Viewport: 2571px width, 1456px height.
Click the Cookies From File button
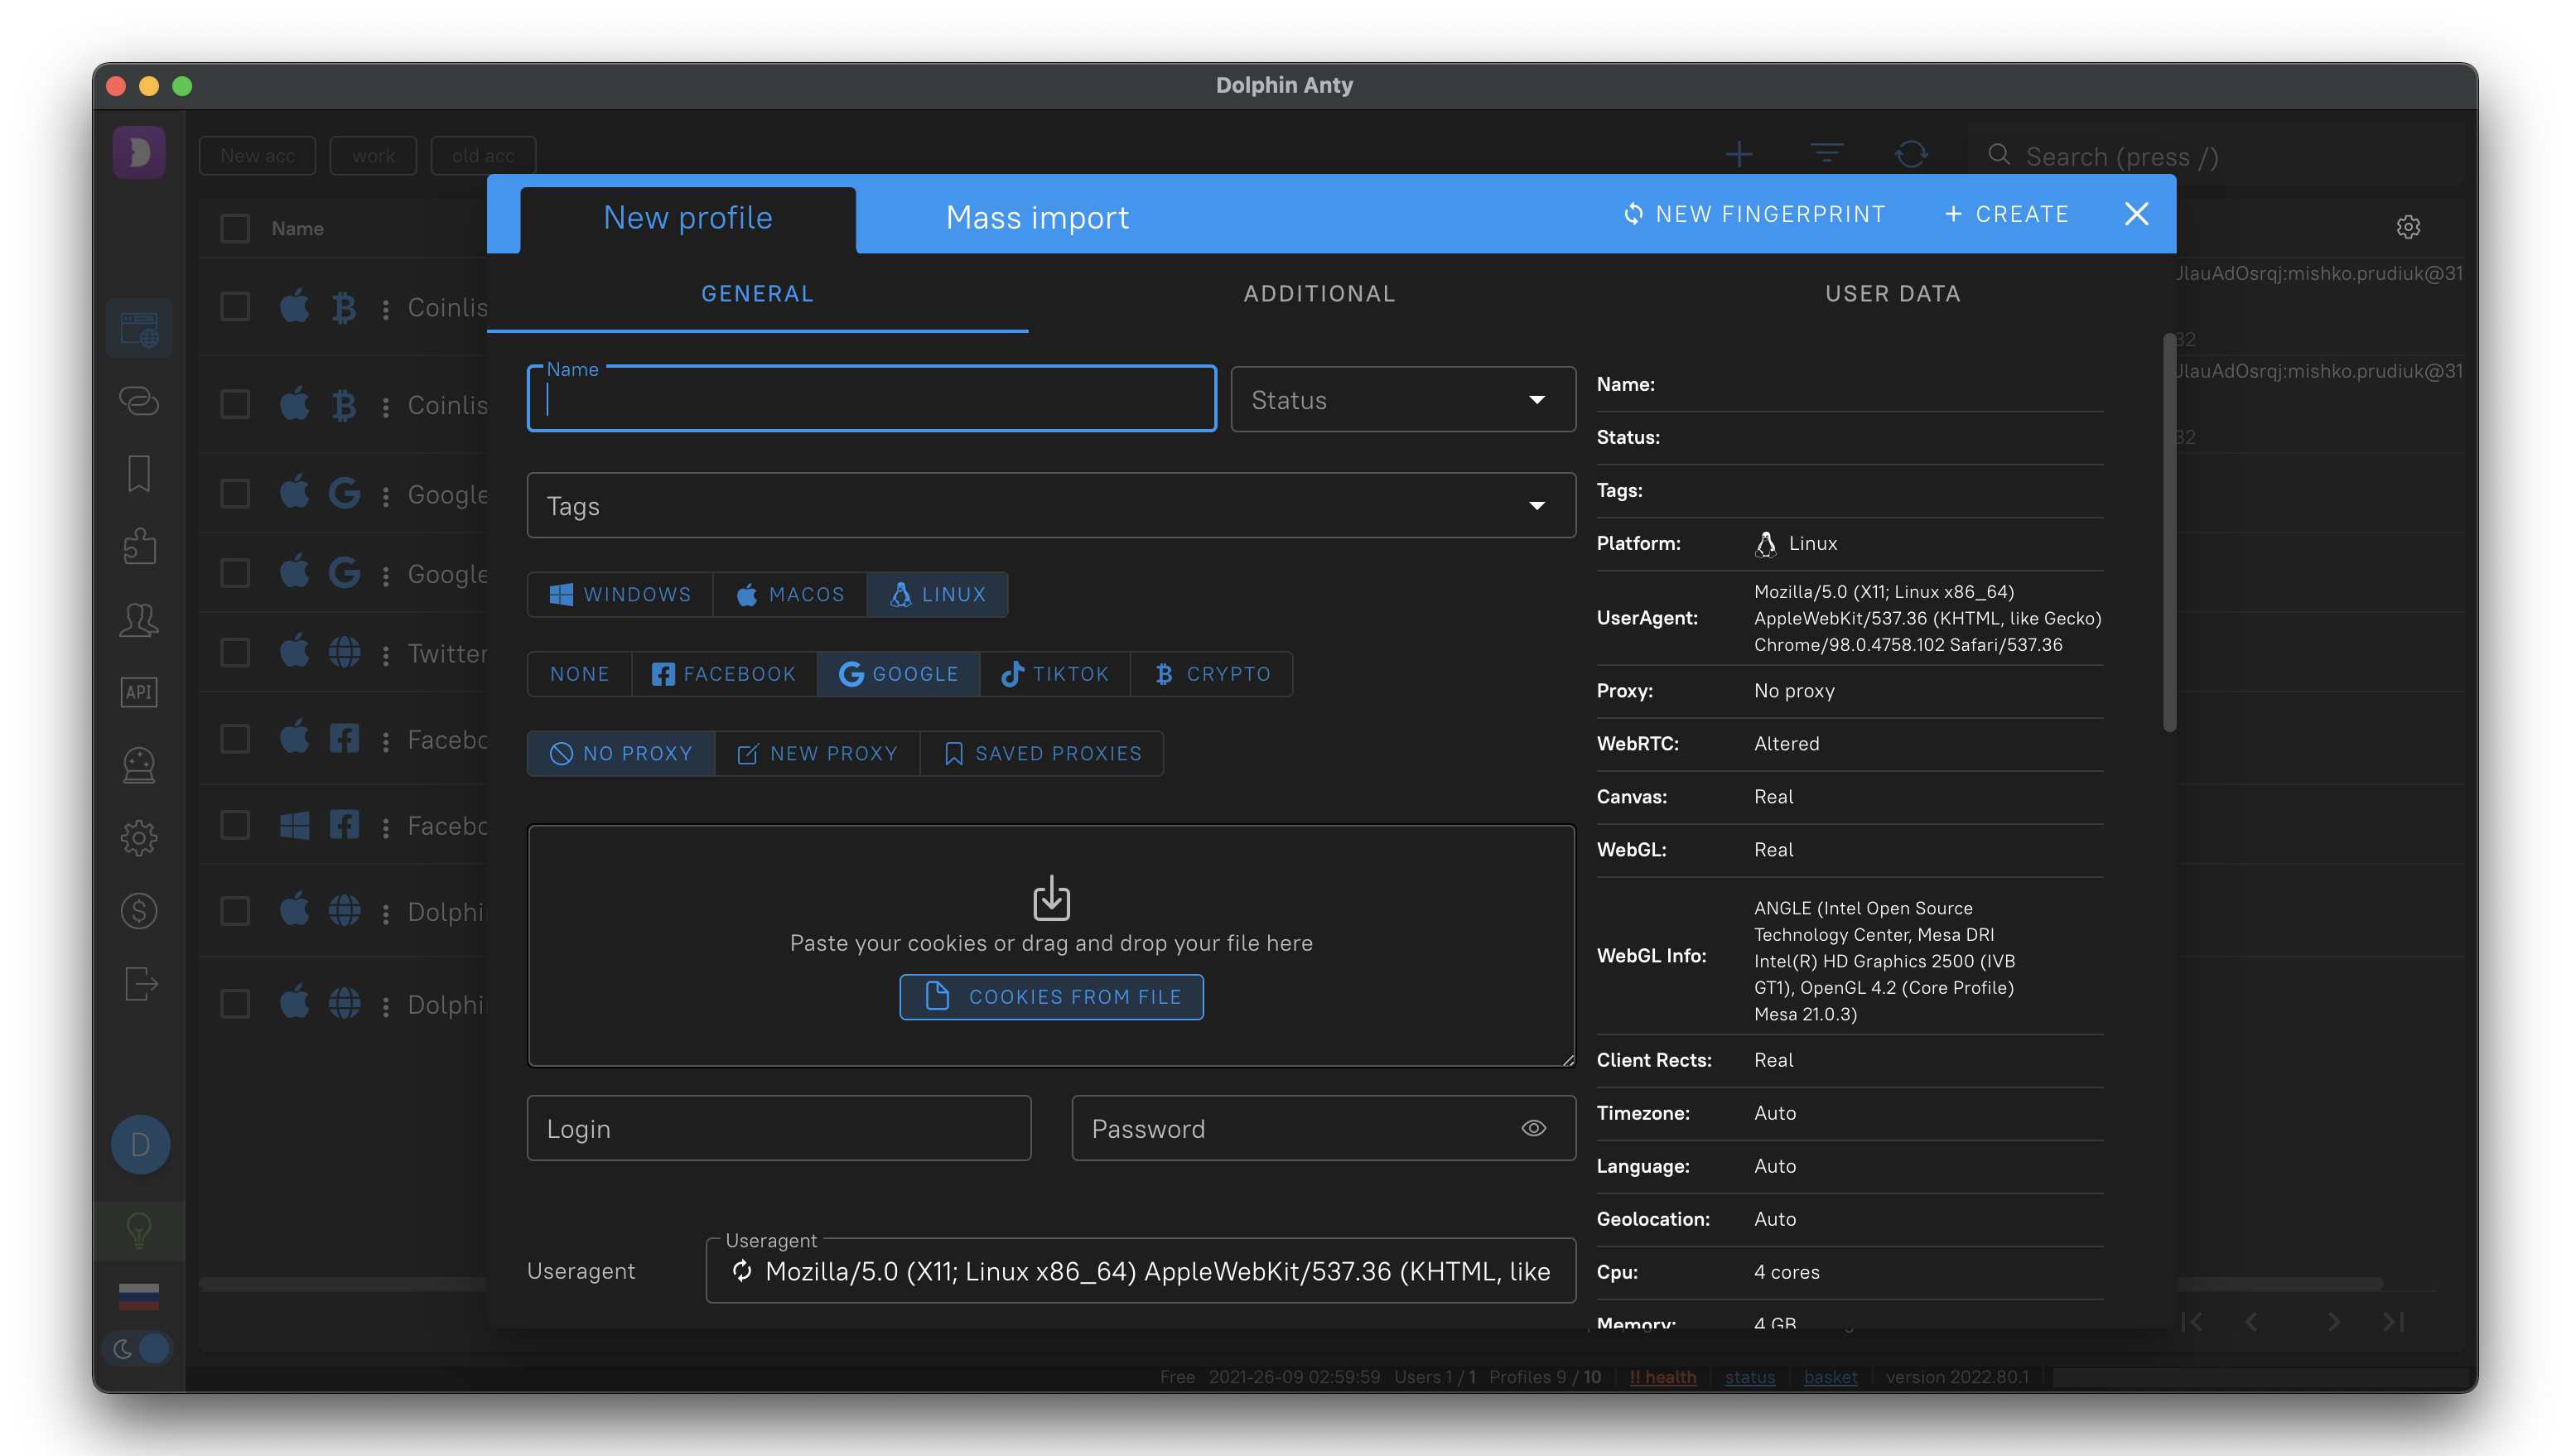point(1051,997)
